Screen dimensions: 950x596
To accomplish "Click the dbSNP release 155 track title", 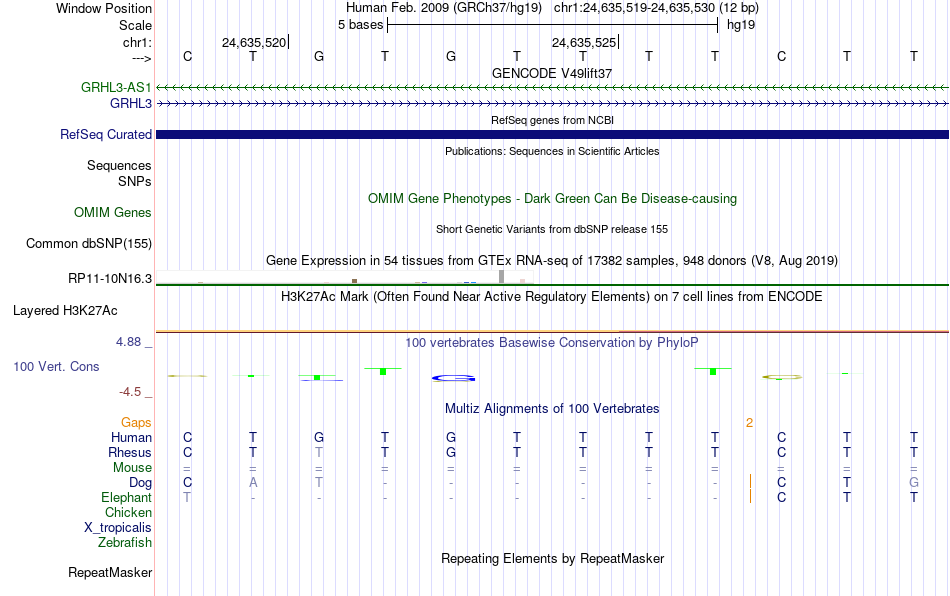I will (552, 230).
